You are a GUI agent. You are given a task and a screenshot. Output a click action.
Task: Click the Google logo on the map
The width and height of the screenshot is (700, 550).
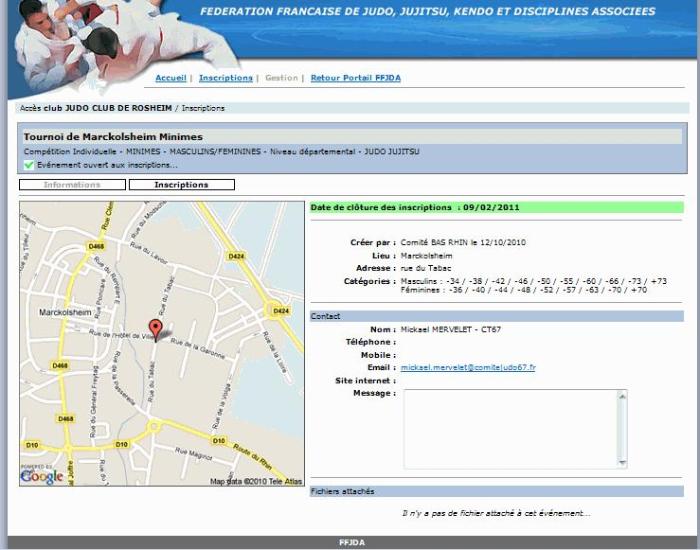coord(42,476)
